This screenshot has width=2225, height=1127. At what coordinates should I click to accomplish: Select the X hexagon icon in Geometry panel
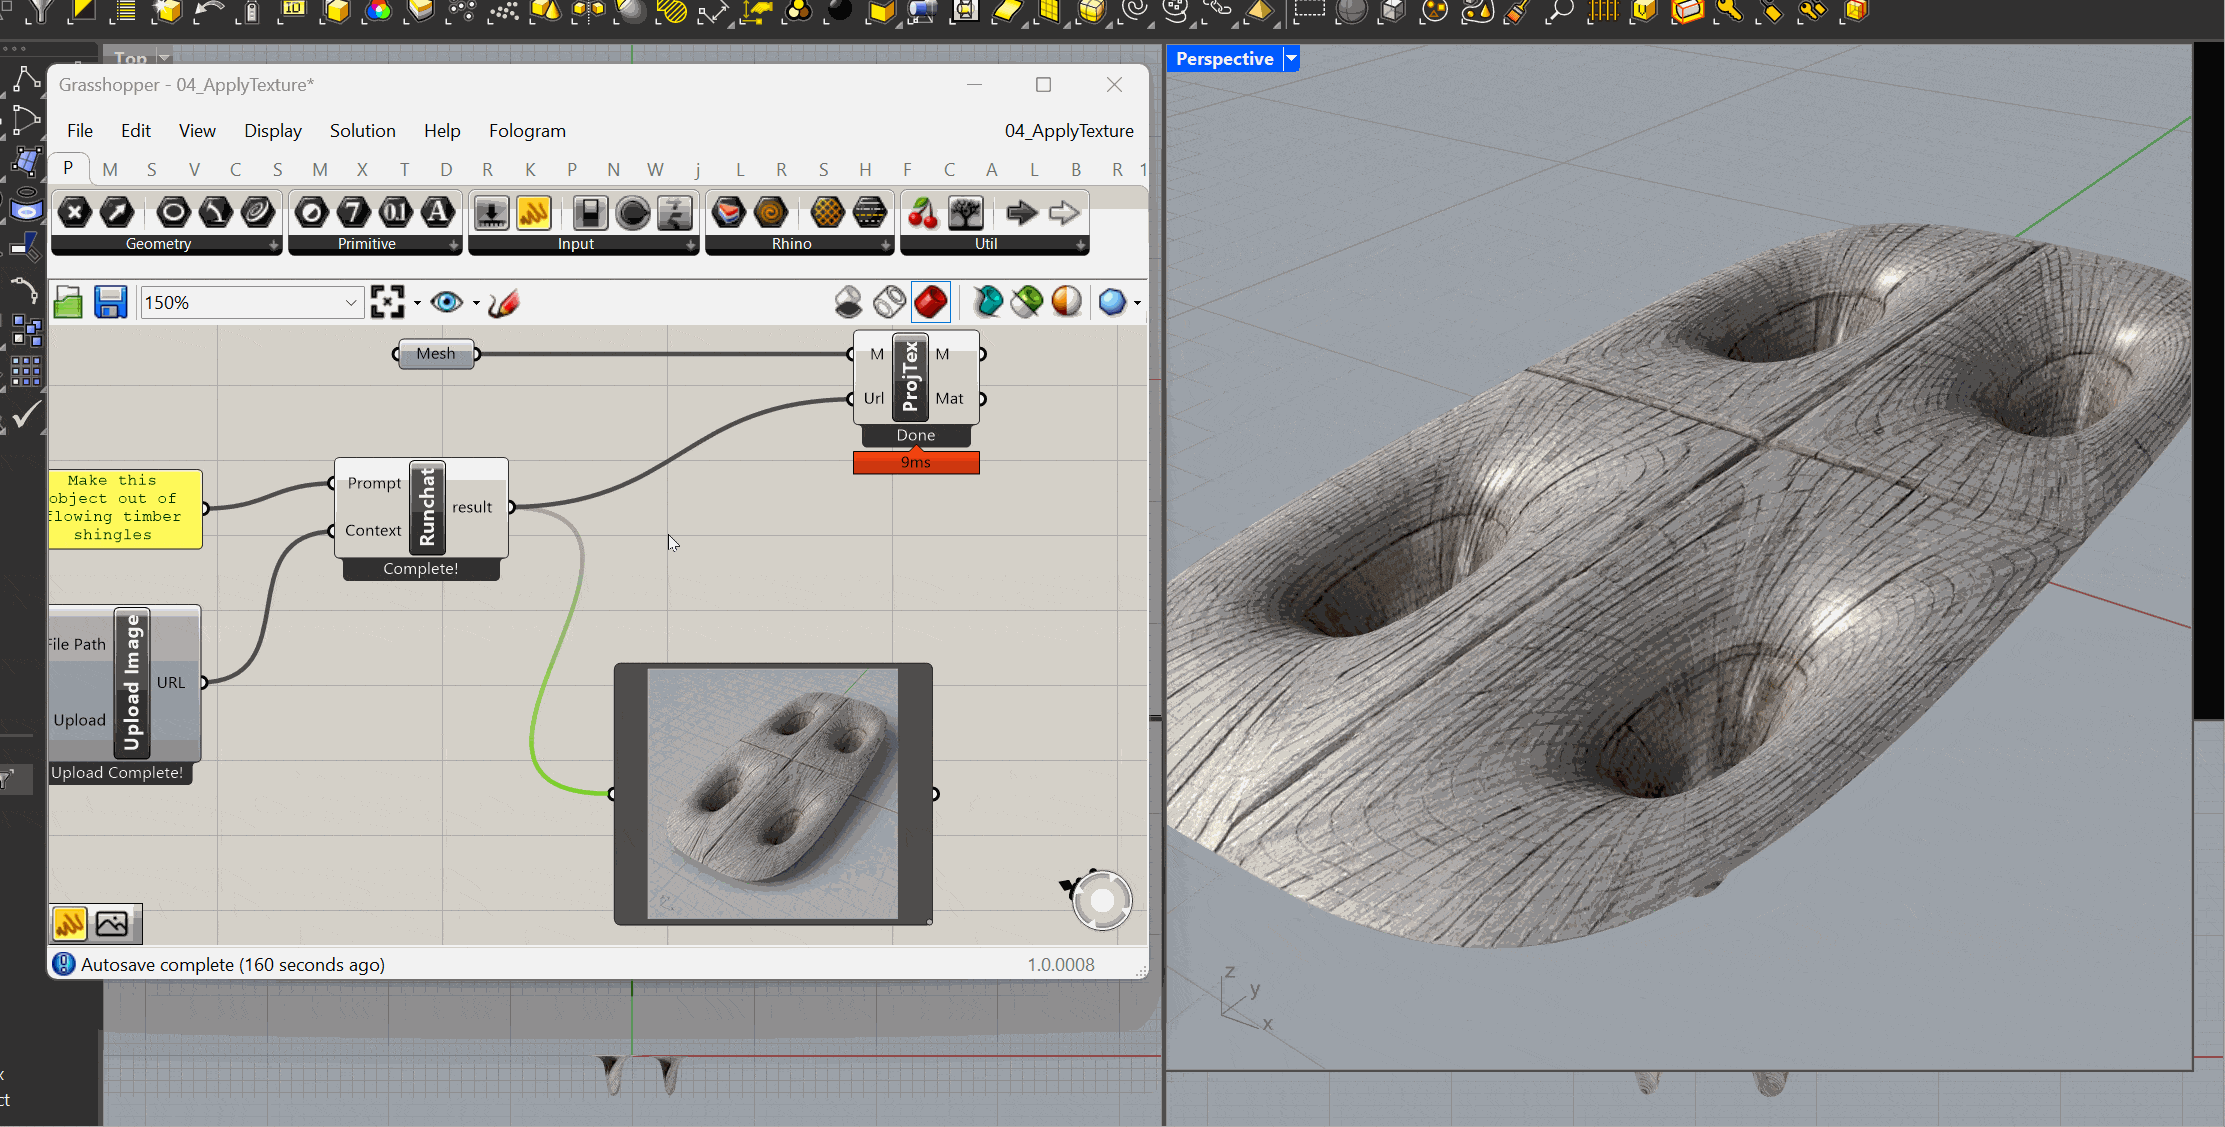[75, 212]
